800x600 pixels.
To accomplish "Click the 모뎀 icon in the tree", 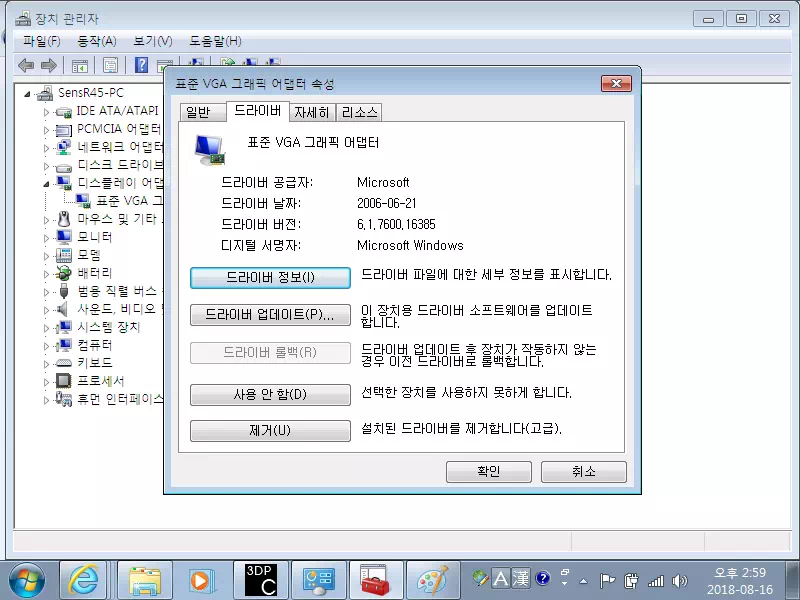I will 64,255.
